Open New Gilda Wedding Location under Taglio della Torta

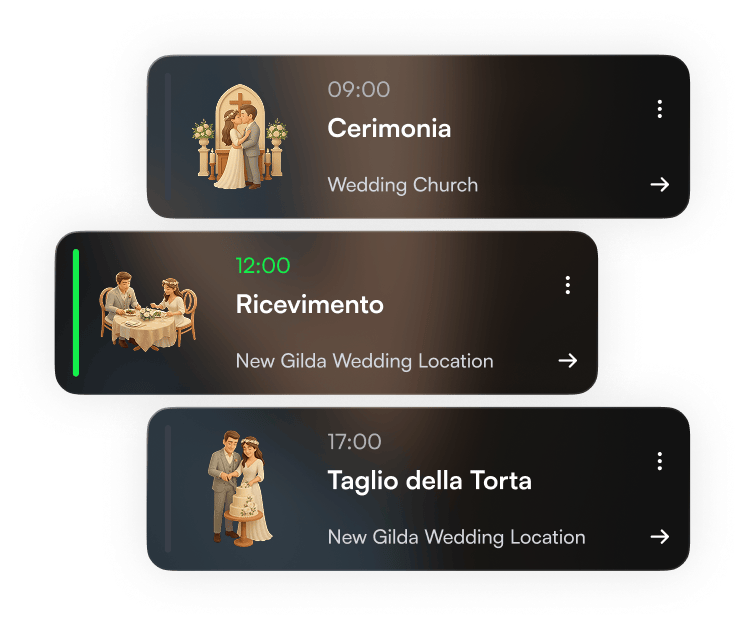pyautogui.click(x=456, y=537)
